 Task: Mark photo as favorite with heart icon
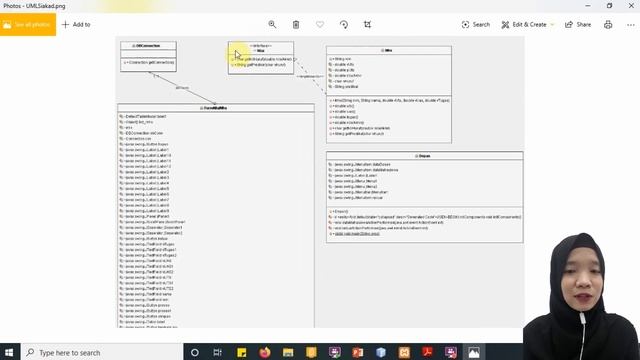320,24
